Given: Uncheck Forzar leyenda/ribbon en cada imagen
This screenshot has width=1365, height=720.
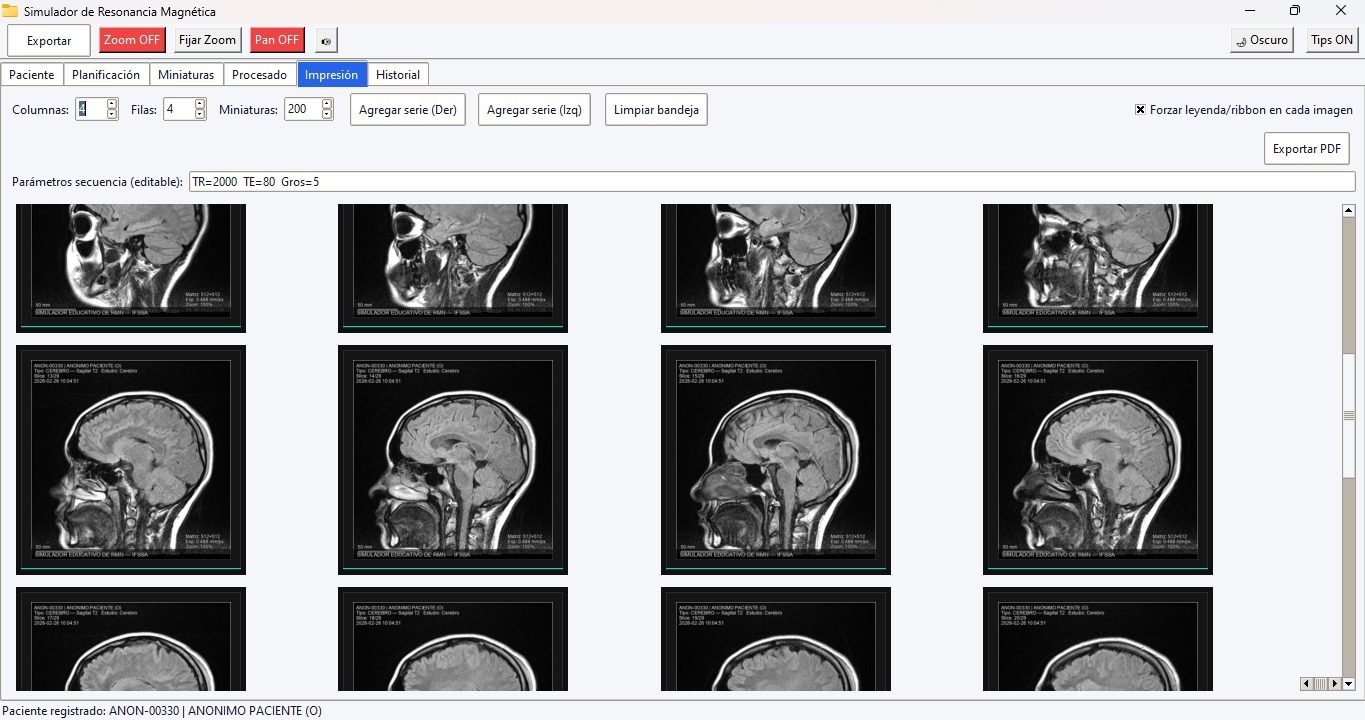Looking at the screenshot, I should (1140, 110).
